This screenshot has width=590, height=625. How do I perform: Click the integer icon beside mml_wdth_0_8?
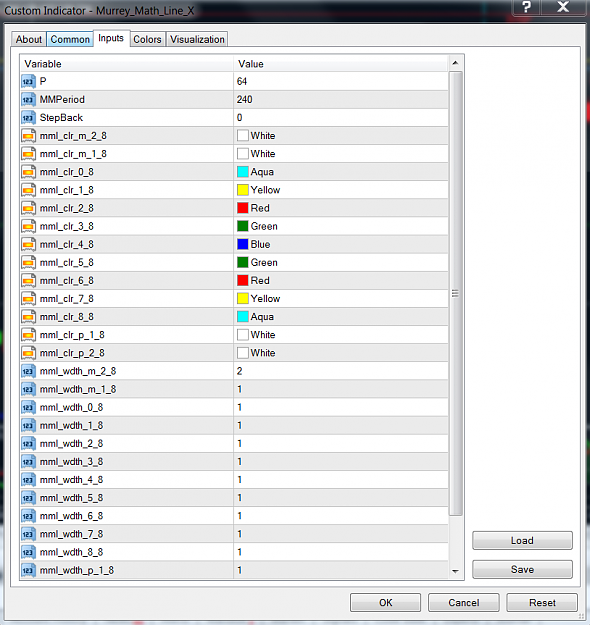coord(28,407)
